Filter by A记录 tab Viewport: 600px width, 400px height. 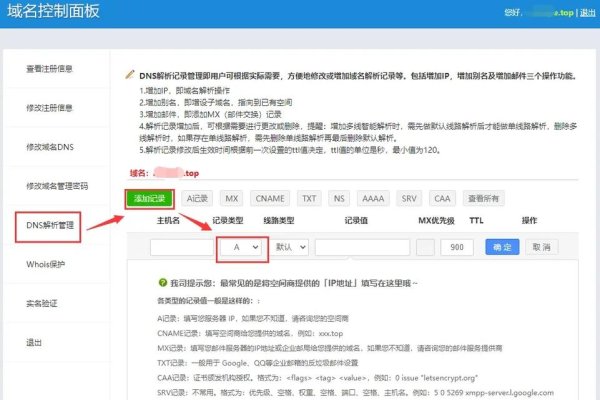click(197, 198)
